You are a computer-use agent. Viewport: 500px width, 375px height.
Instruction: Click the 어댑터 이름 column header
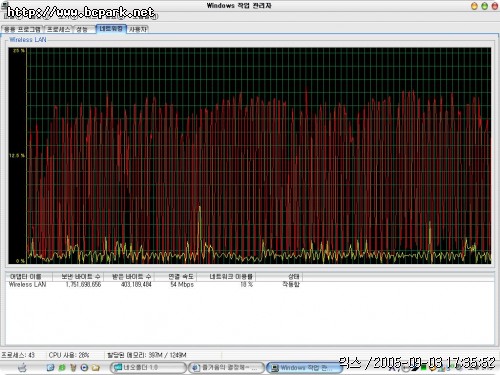coord(29,277)
